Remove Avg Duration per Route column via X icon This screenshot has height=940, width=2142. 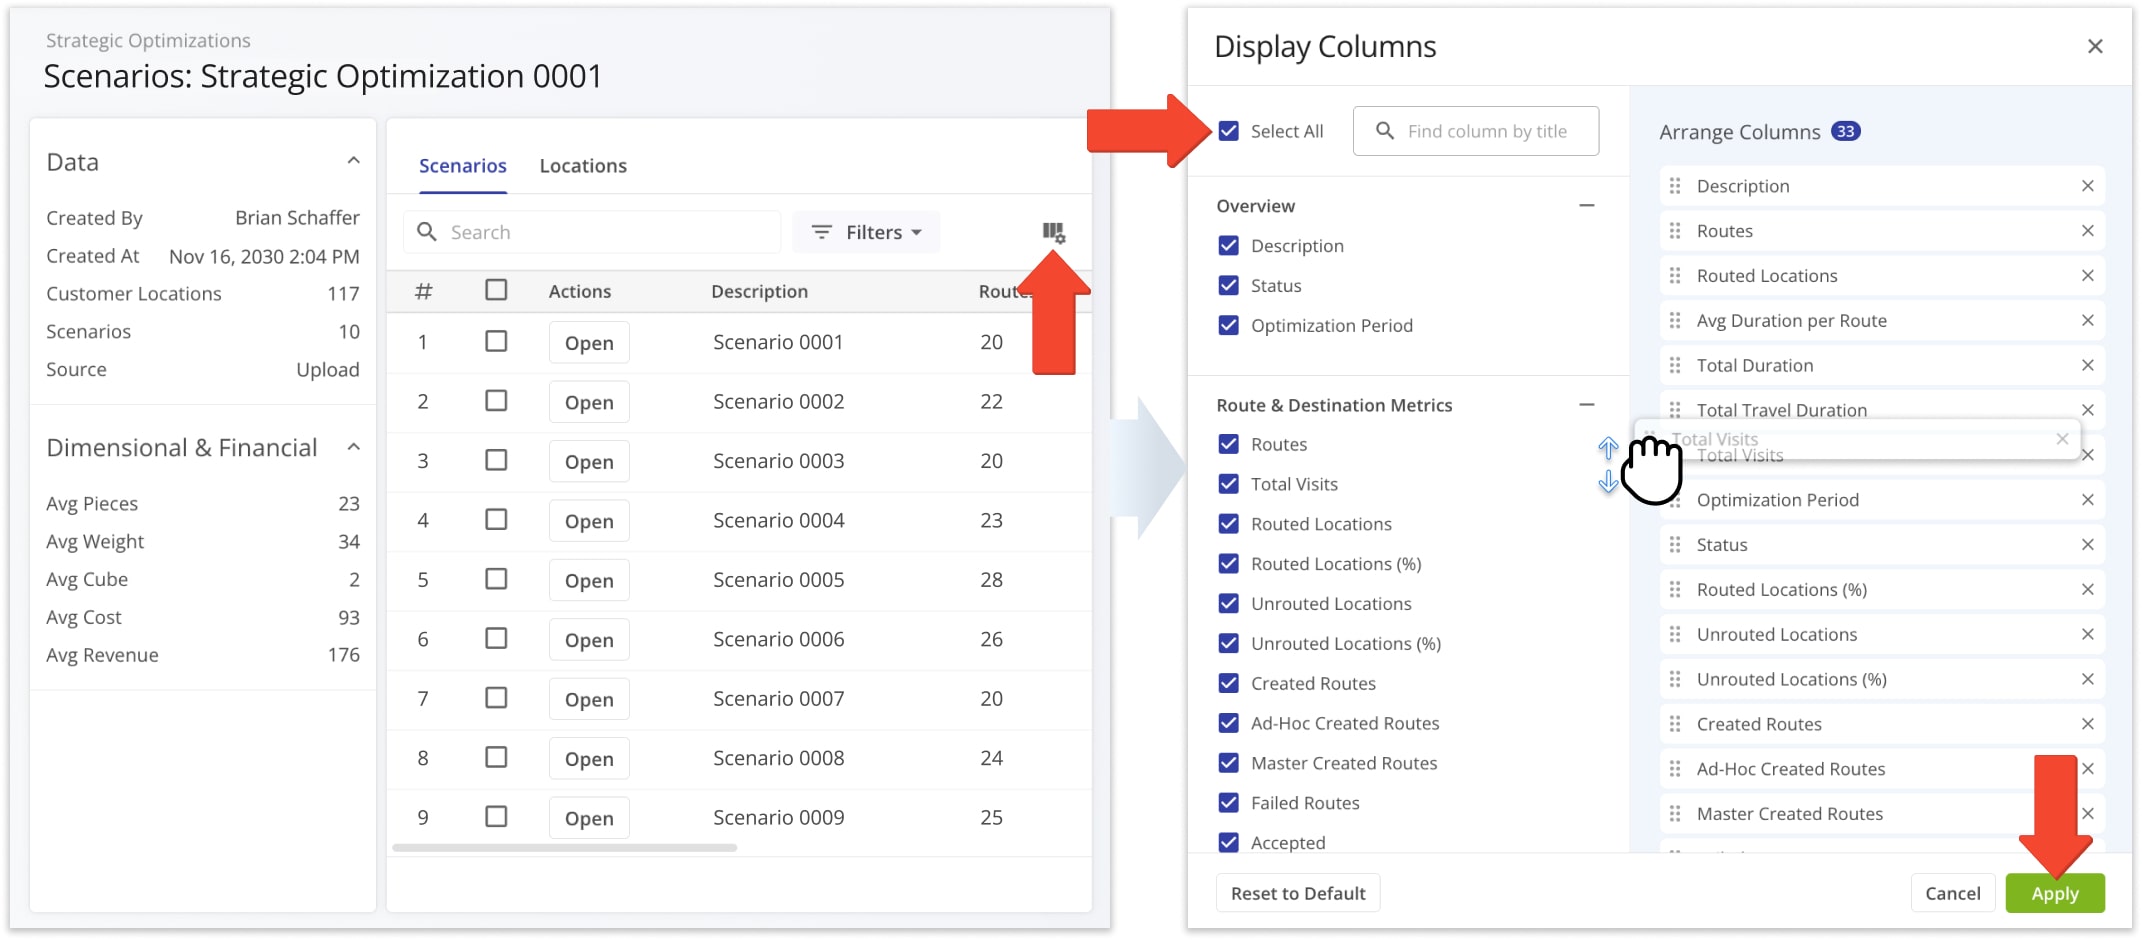point(2088,320)
